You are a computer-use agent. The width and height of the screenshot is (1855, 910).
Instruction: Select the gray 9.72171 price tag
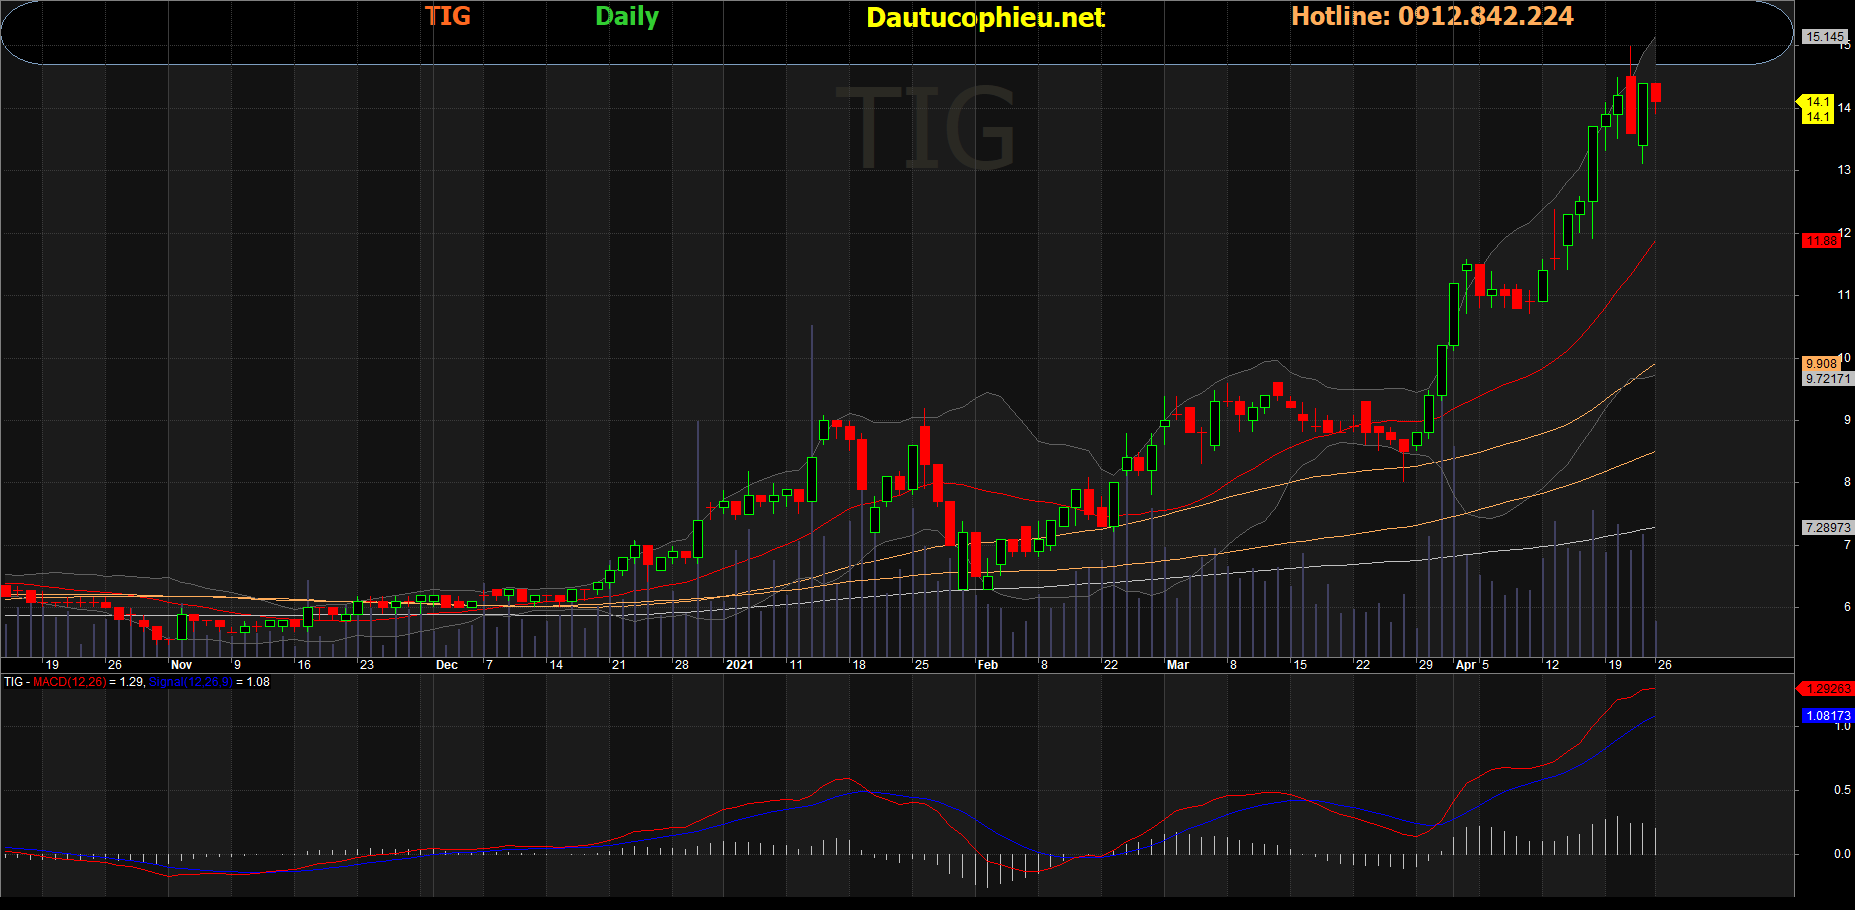[x=1827, y=379]
